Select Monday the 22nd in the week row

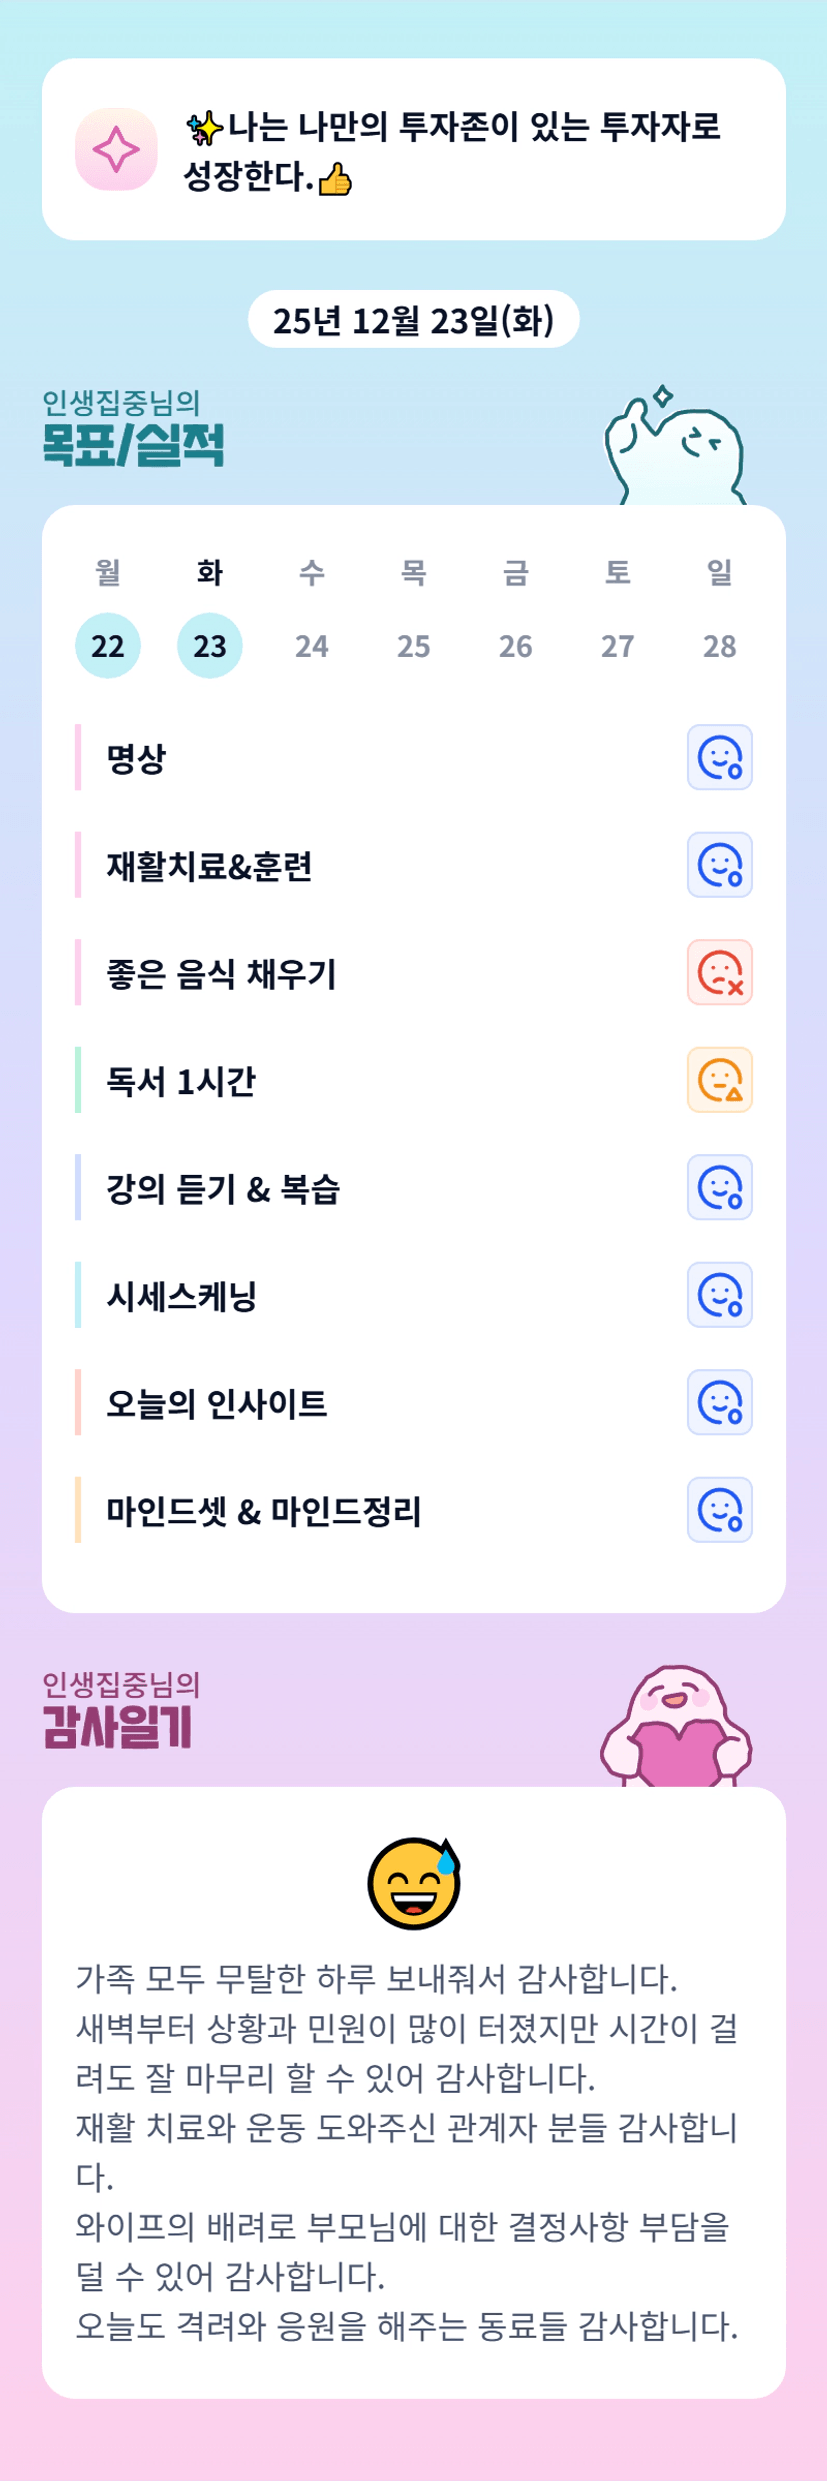point(108,646)
